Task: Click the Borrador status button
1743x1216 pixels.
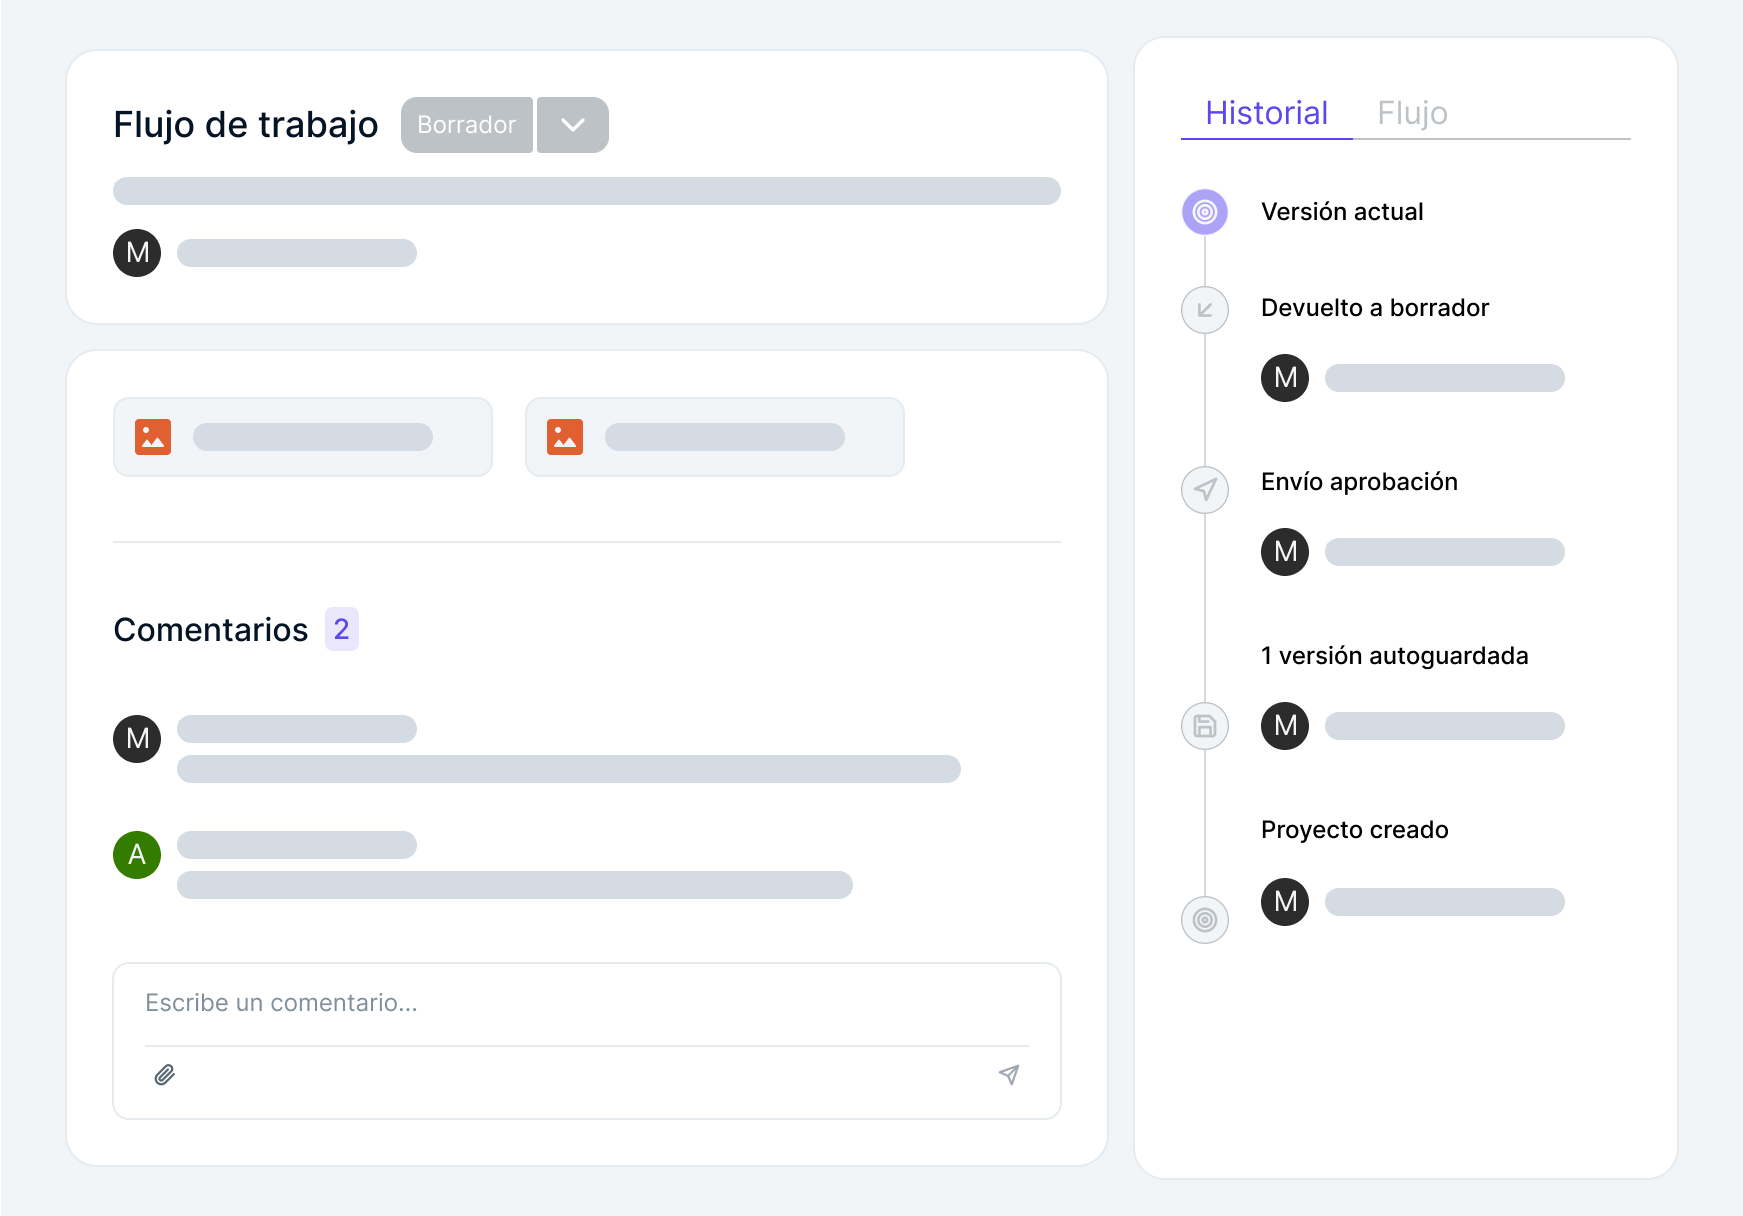Action: (x=466, y=125)
